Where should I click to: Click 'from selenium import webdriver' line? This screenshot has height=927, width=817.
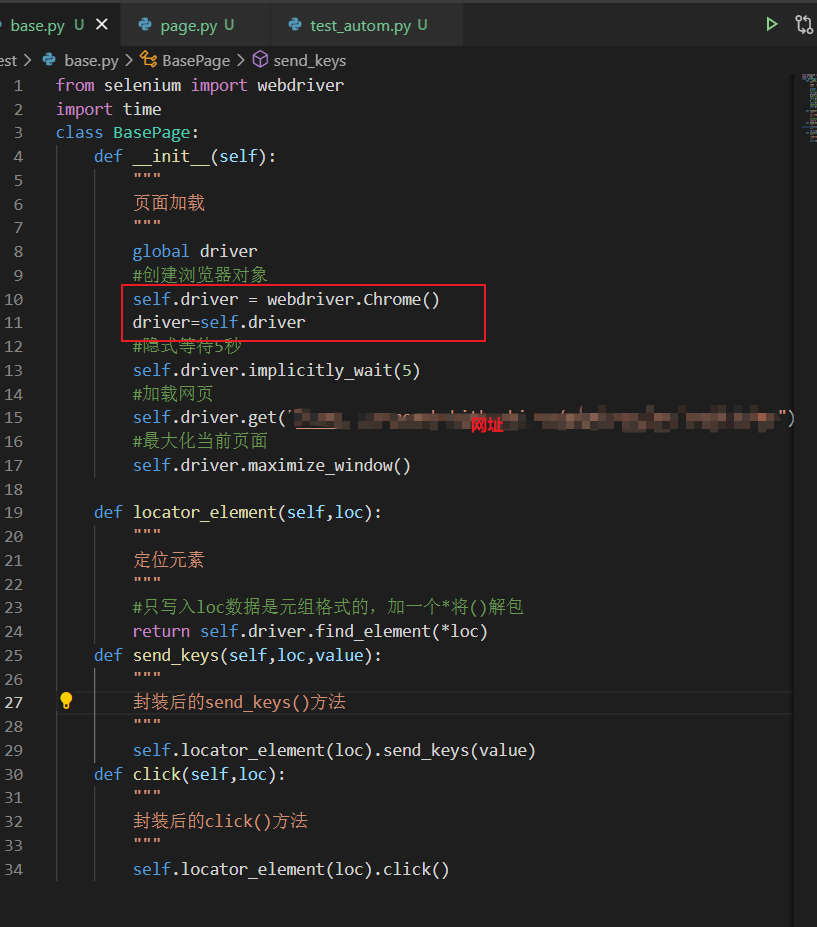pyautogui.click(x=200, y=85)
